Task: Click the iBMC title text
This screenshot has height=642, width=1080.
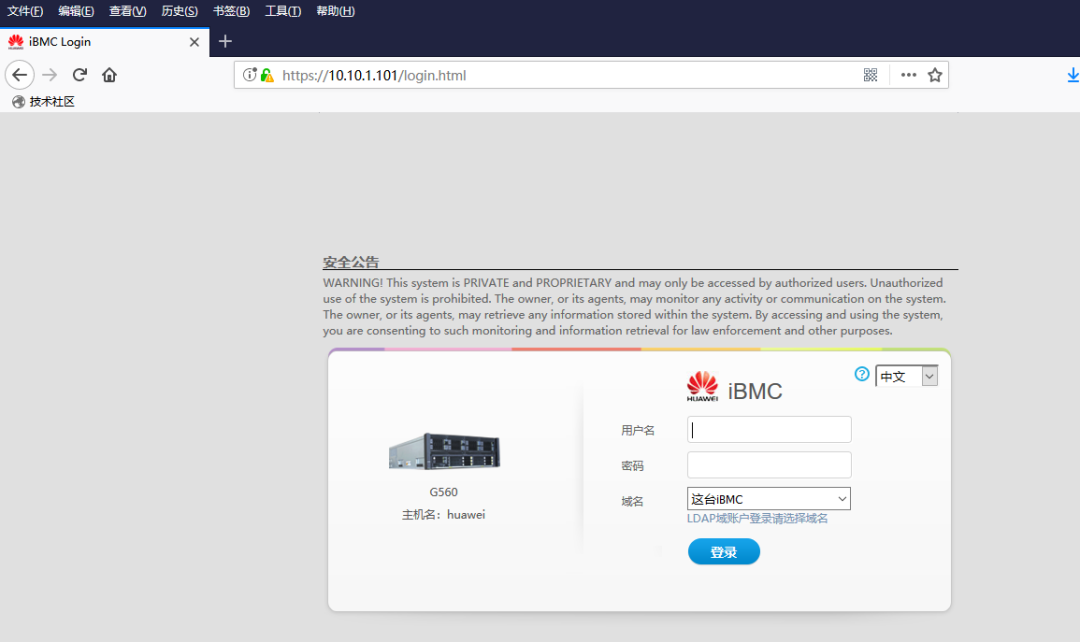Action: [x=755, y=391]
